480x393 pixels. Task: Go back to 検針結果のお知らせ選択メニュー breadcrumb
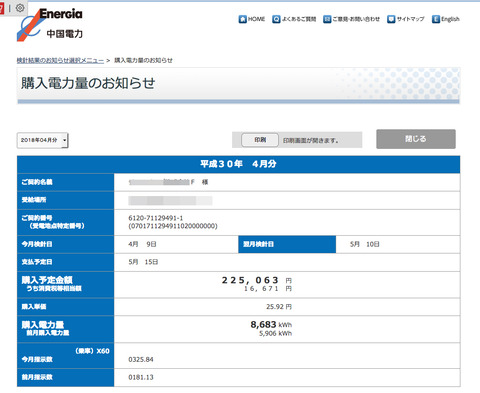60,60
